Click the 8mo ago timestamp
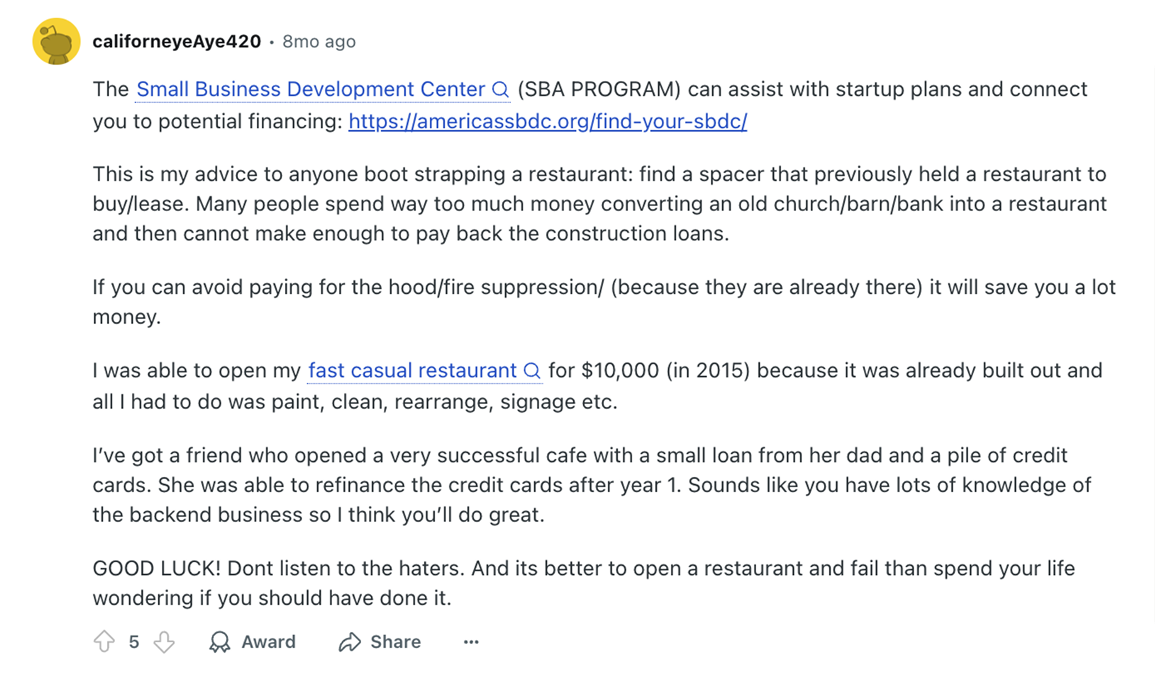The height and width of the screenshot is (688, 1163). pos(319,42)
